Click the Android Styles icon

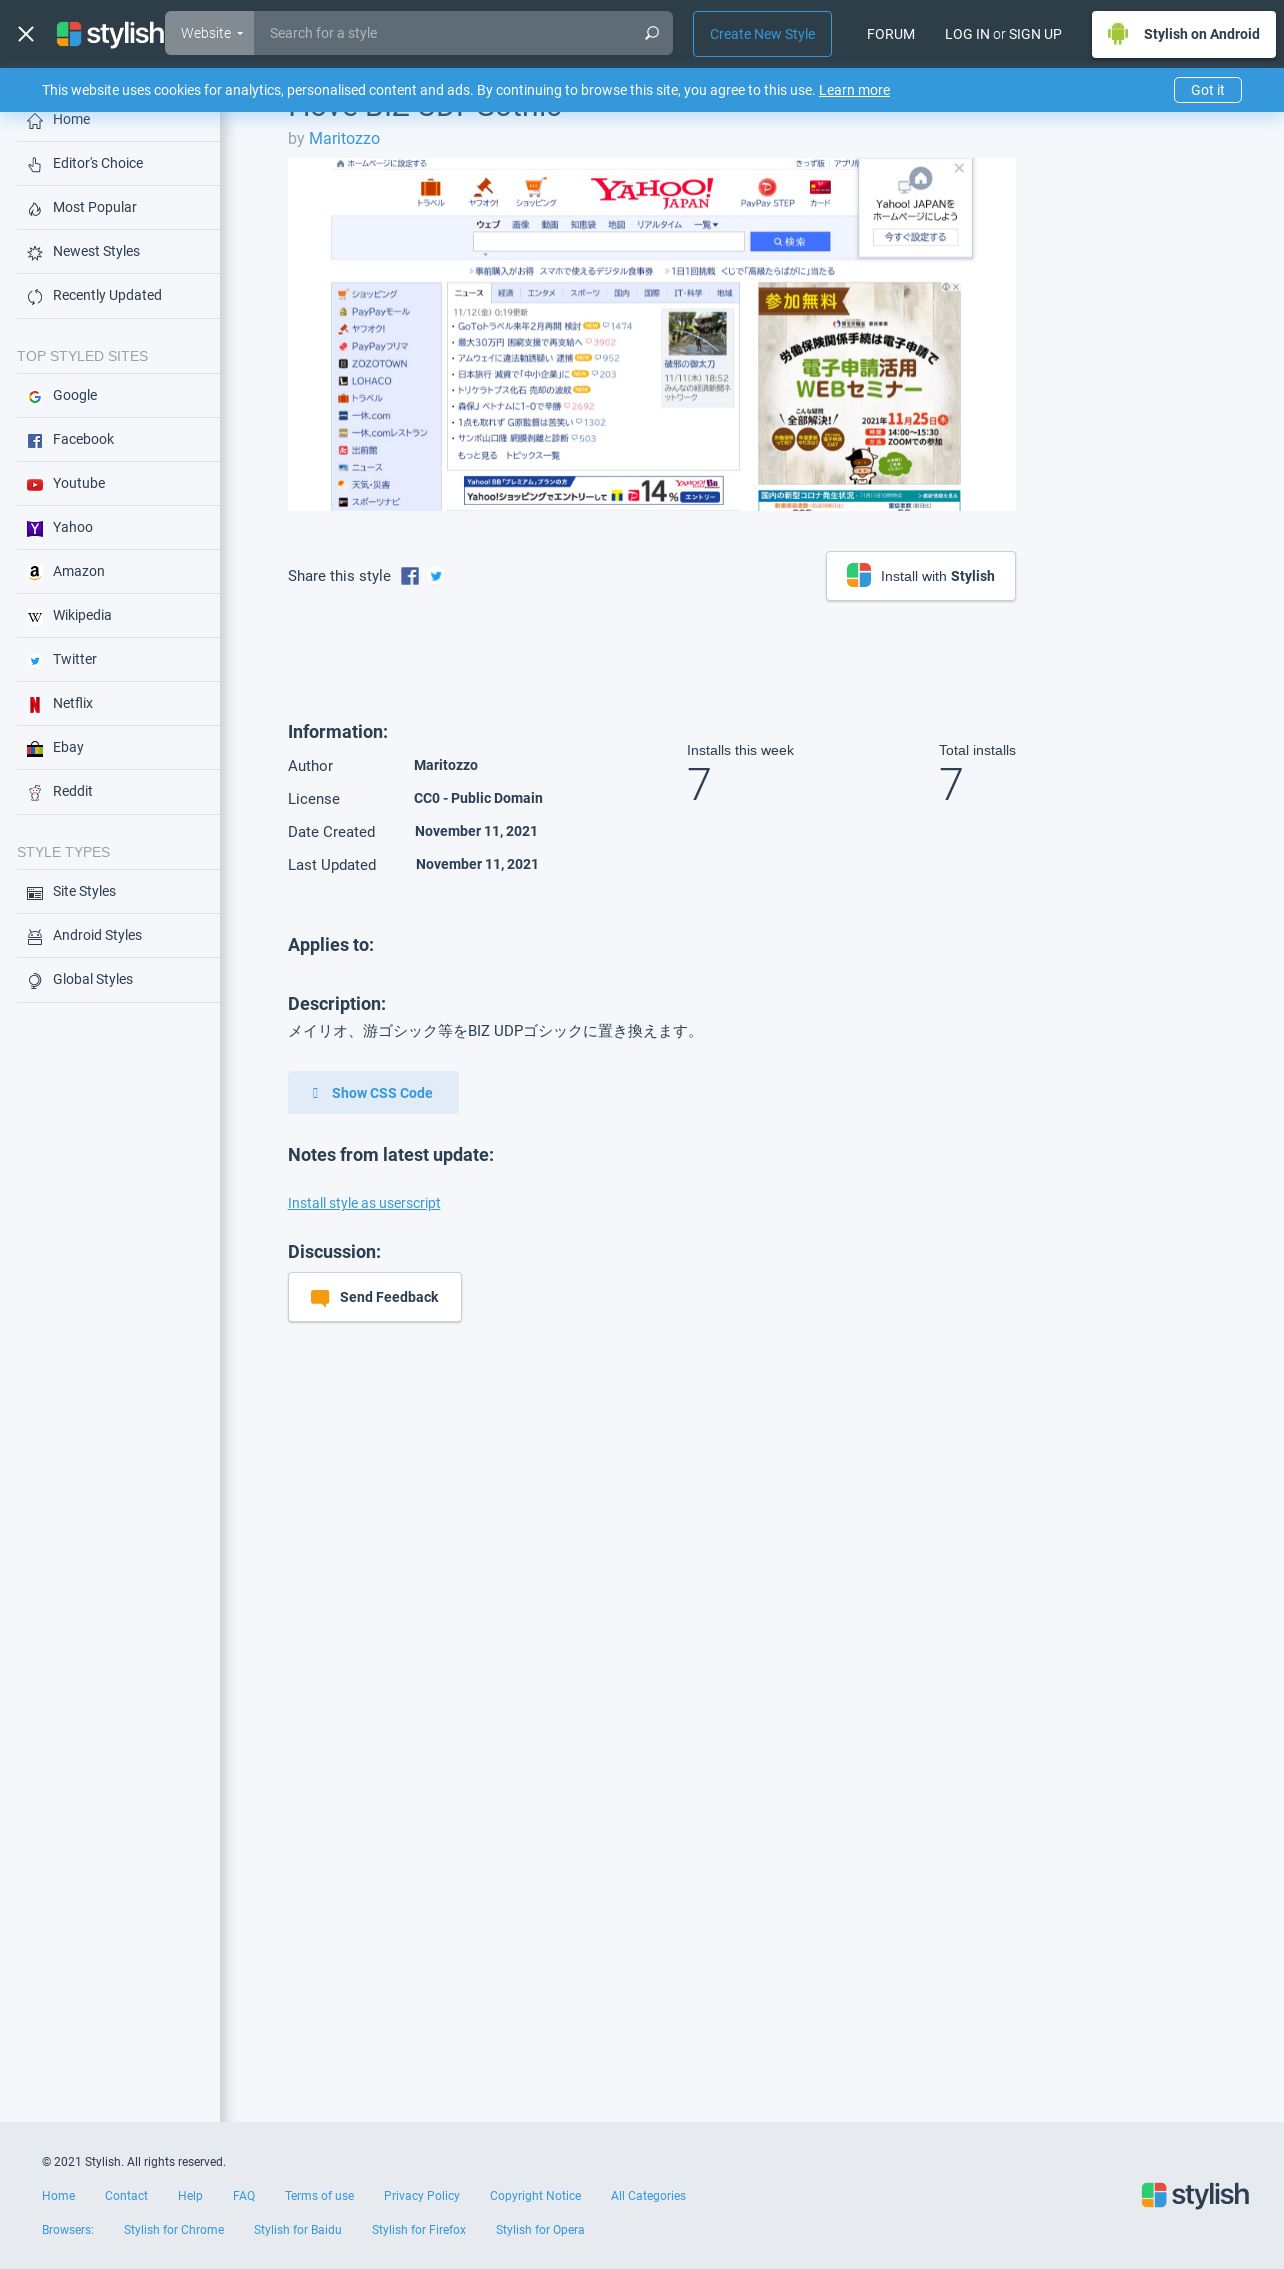tap(35, 936)
